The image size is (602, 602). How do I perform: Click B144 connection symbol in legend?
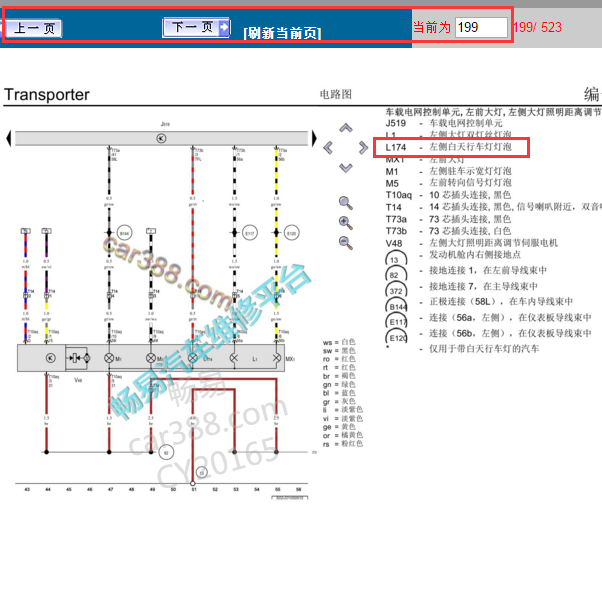pyautogui.click(x=396, y=306)
